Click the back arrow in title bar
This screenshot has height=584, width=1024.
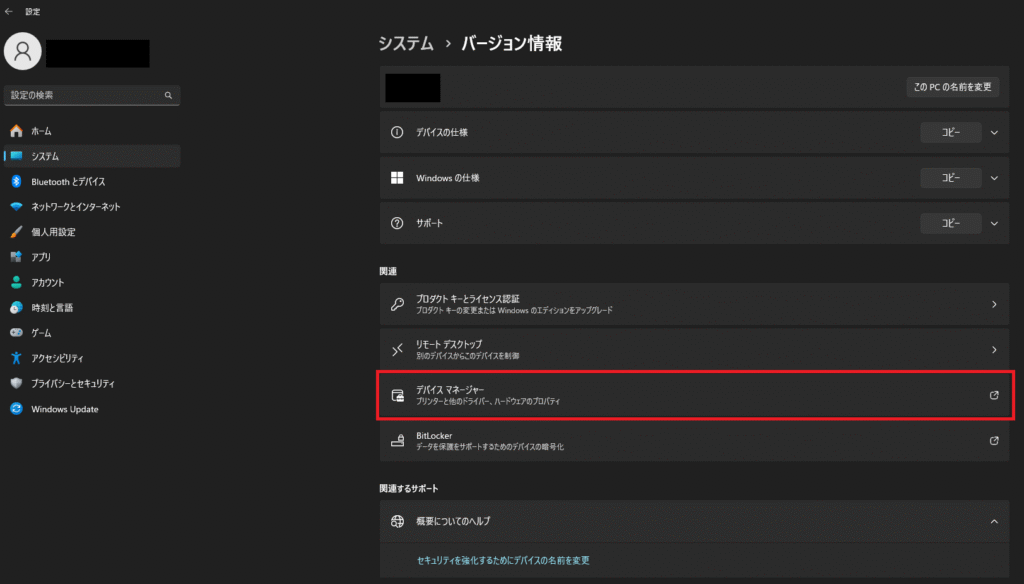point(8,11)
